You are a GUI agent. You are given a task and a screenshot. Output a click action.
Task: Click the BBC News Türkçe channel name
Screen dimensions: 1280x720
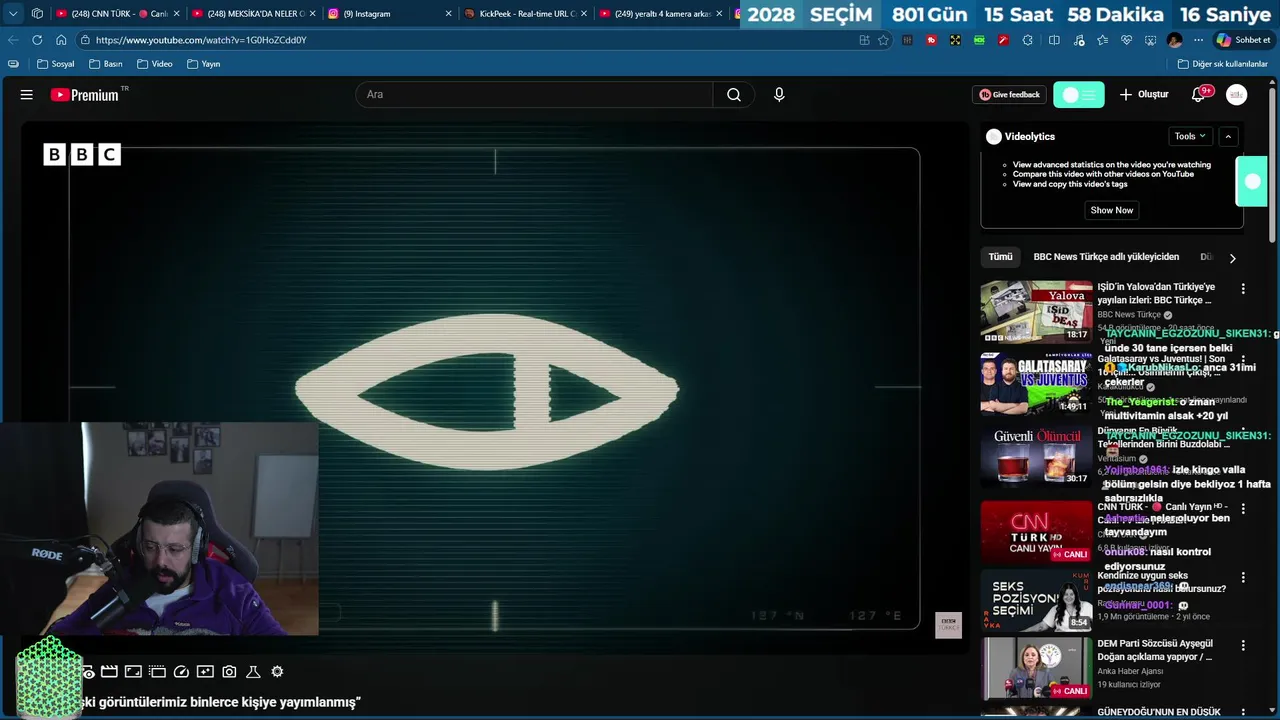coord(1129,315)
